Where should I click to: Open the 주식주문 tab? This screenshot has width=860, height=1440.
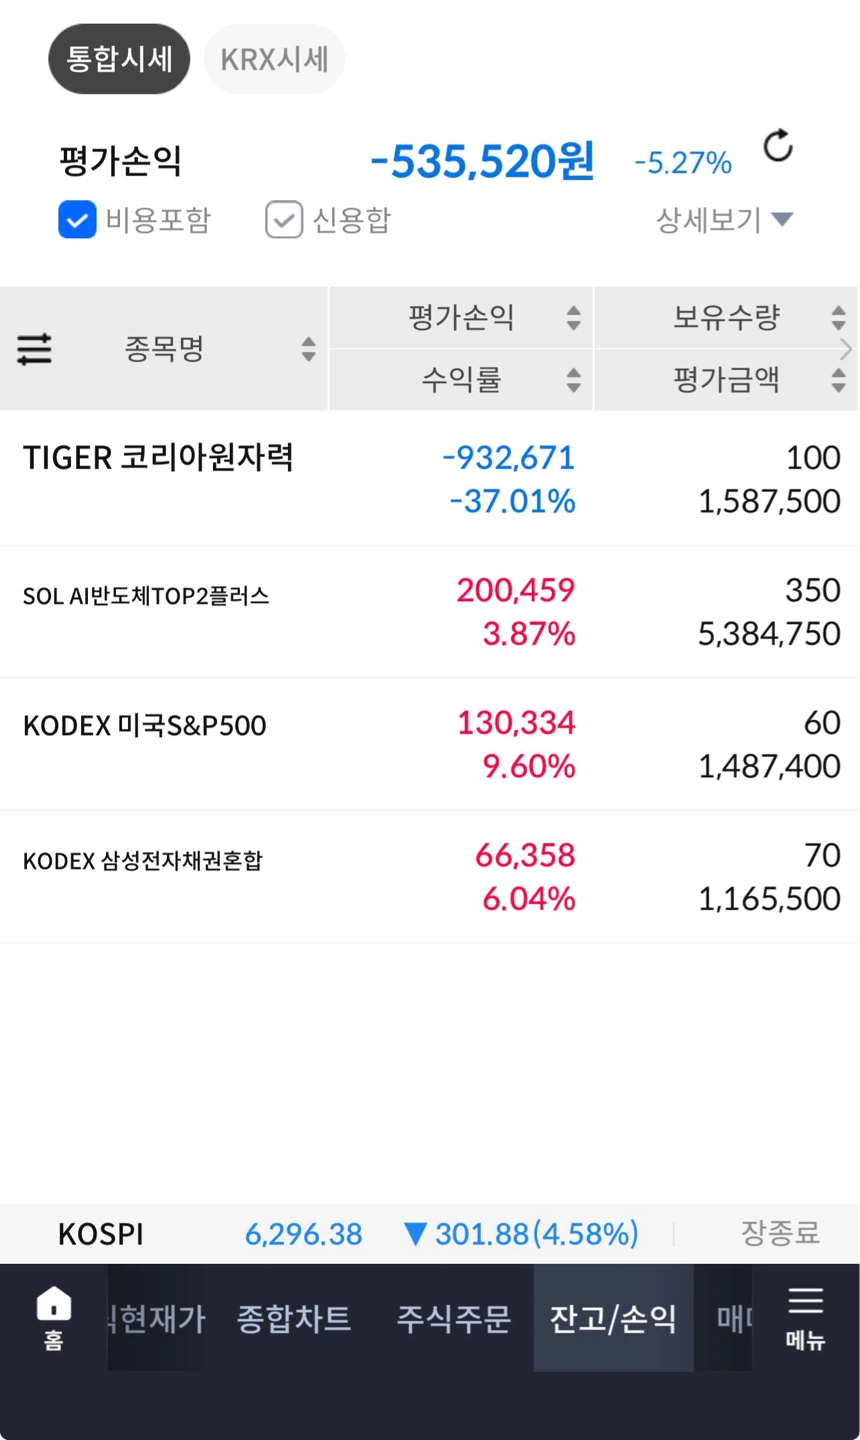tap(454, 1318)
